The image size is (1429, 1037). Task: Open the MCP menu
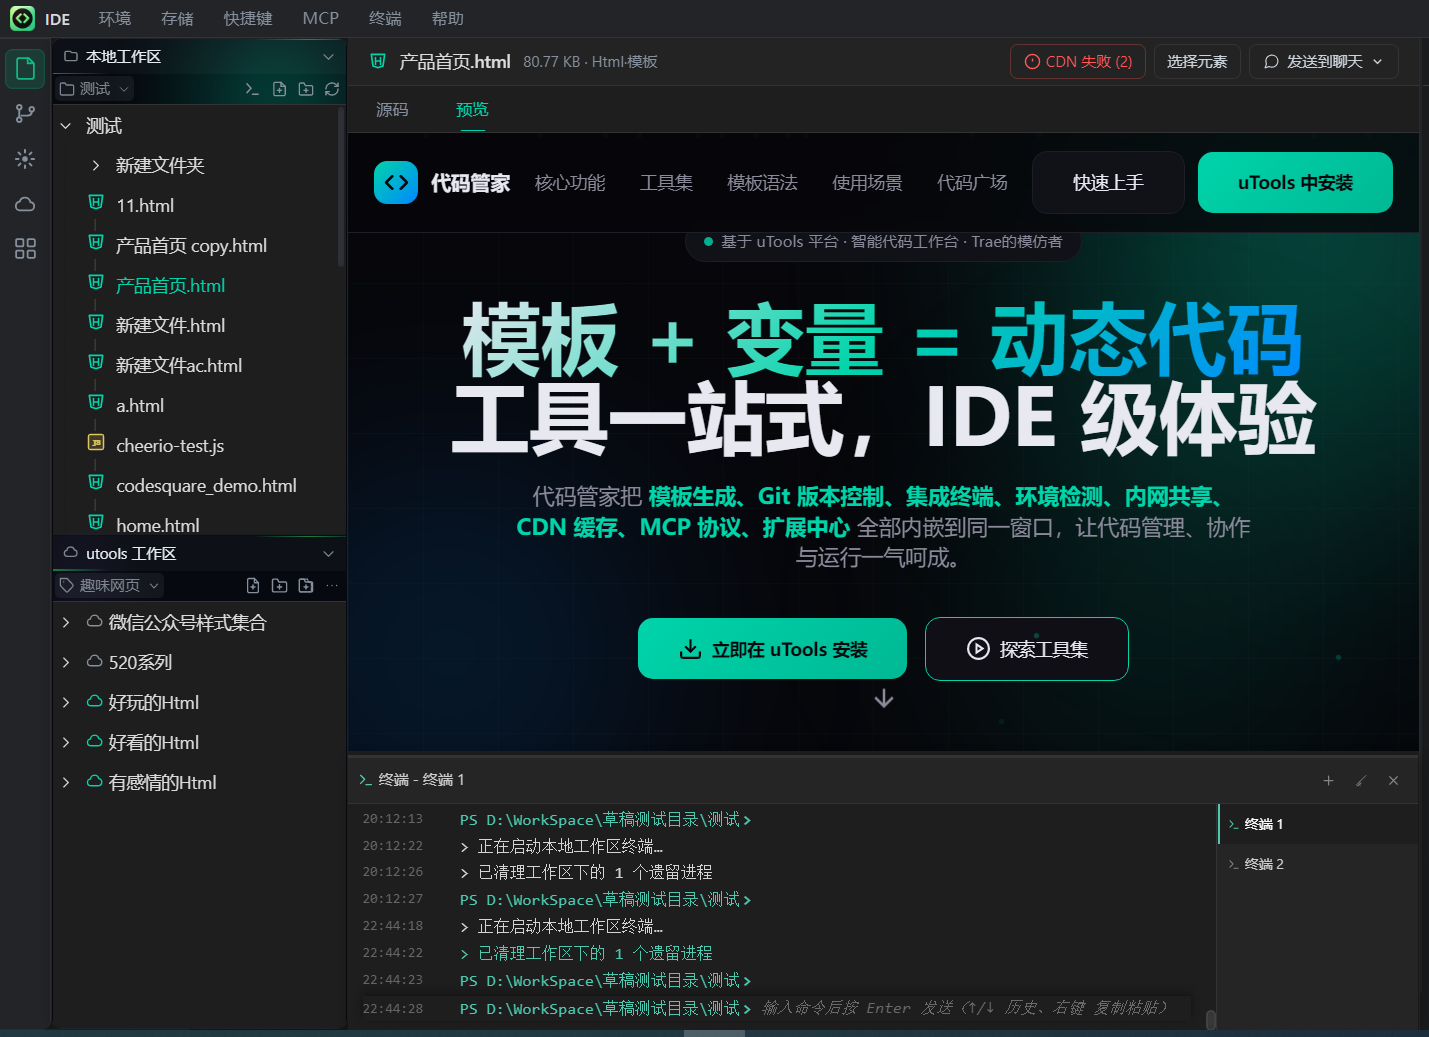(x=321, y=19)
